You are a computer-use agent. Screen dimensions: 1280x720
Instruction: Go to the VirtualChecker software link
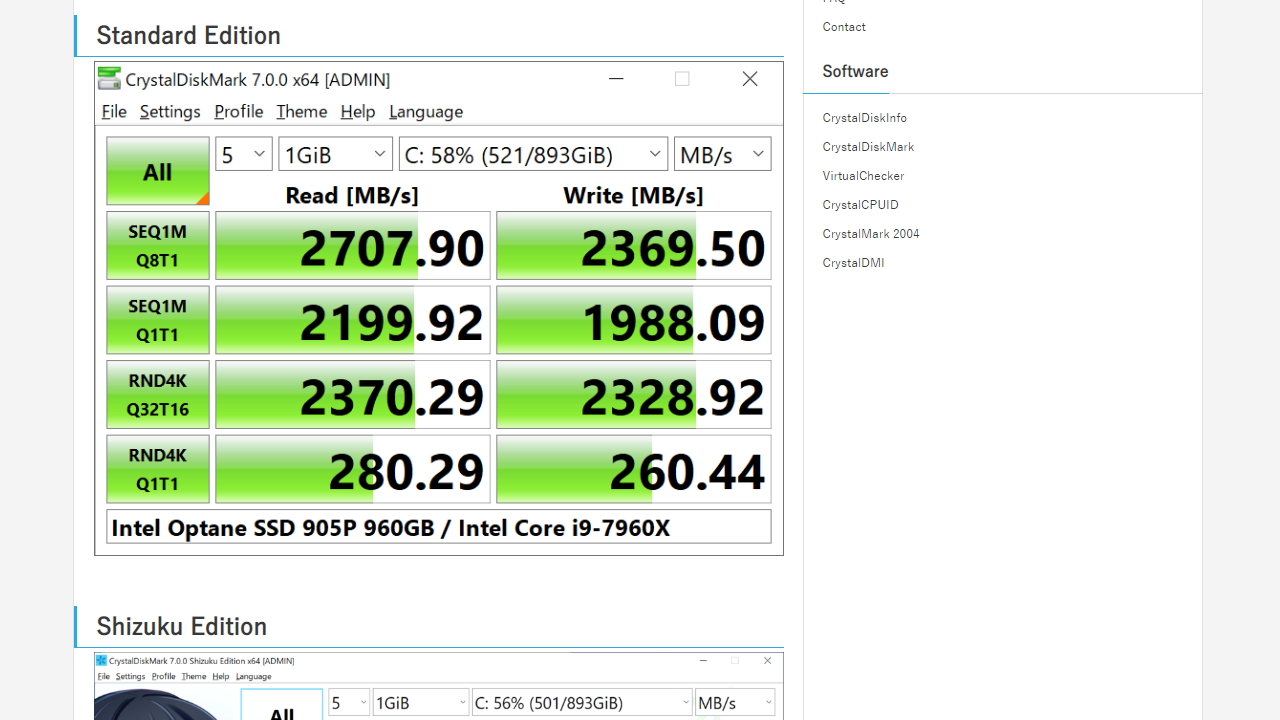pos(863,176)
